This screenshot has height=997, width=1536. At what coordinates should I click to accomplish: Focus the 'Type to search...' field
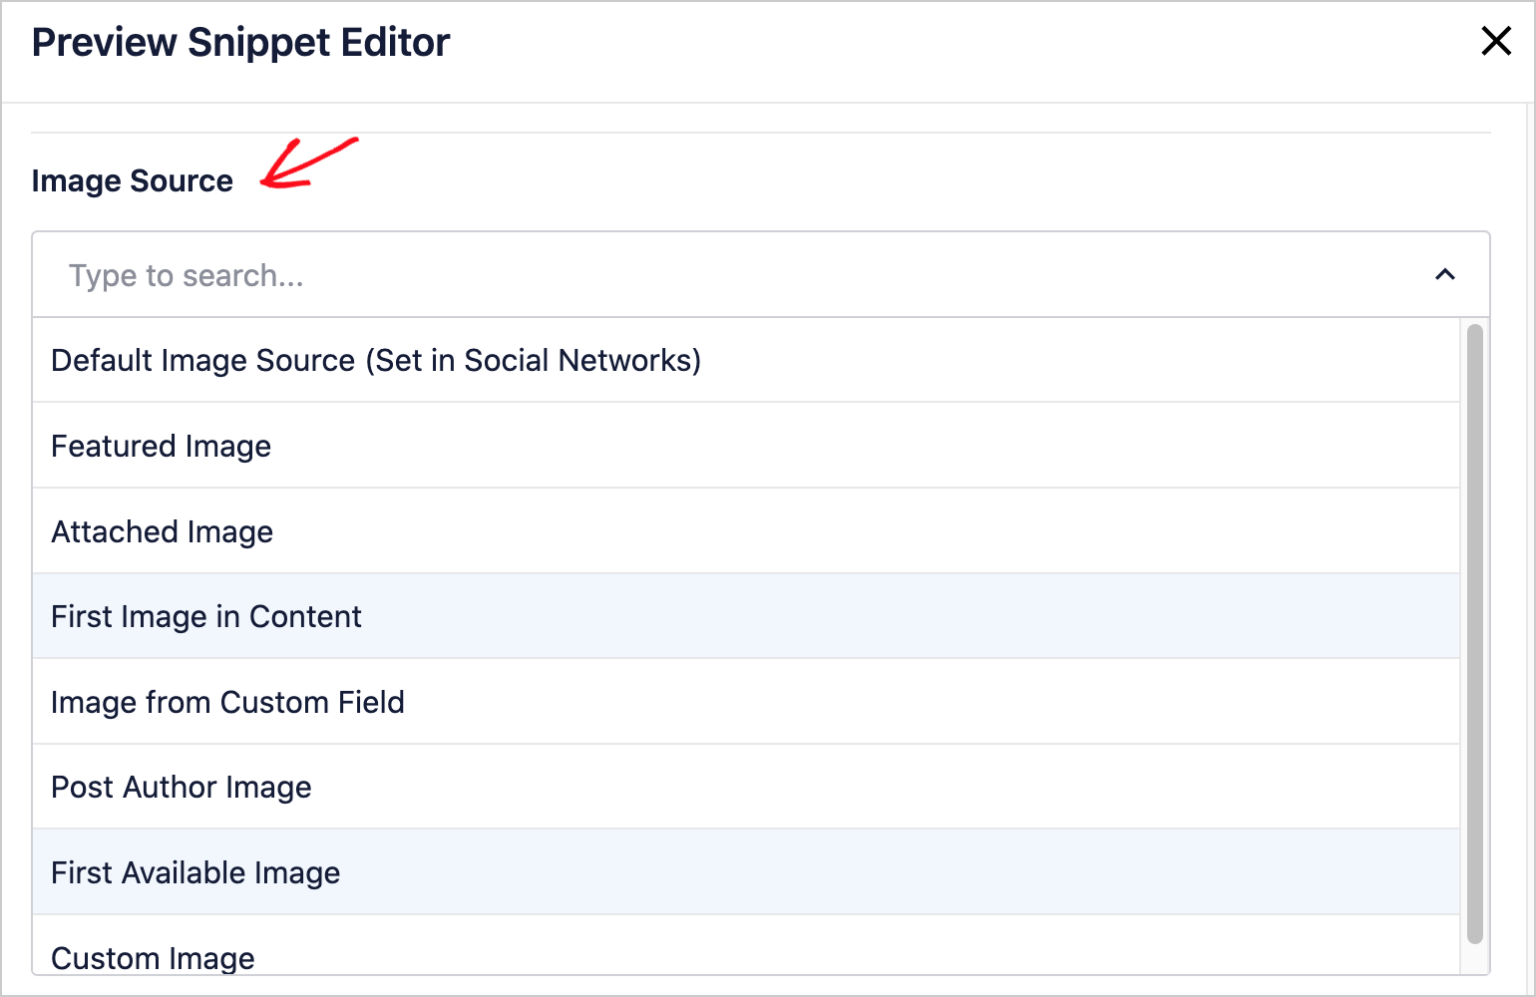click(x=700, y=275)
